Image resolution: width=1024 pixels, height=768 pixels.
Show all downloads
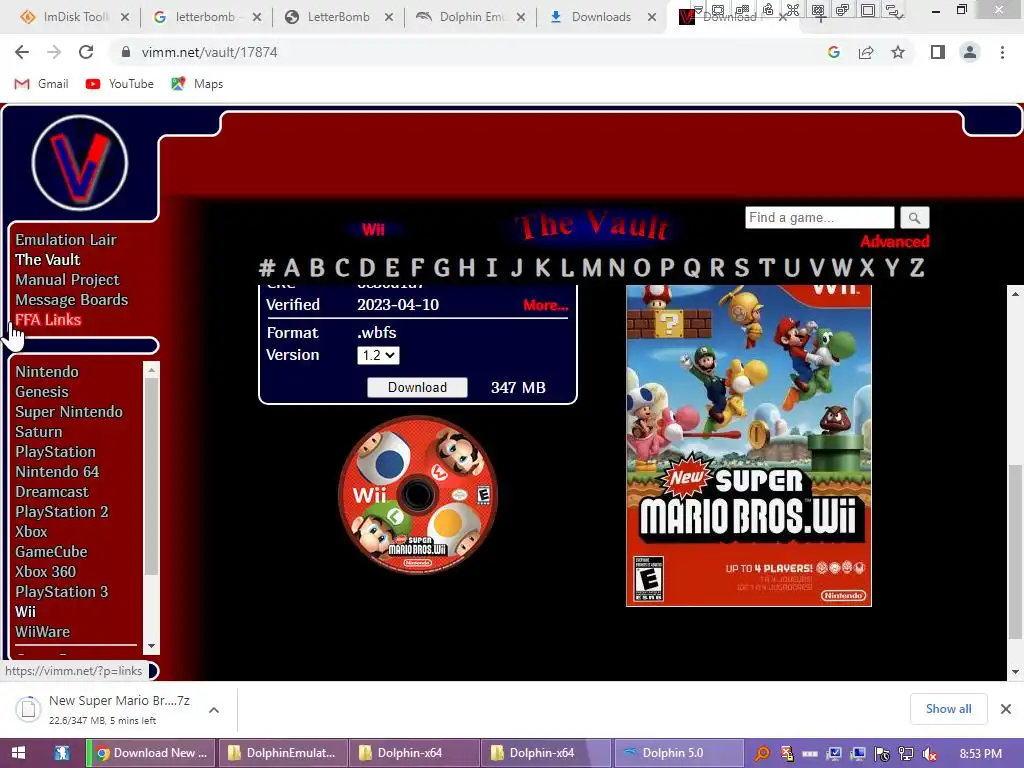pos(948,709)
